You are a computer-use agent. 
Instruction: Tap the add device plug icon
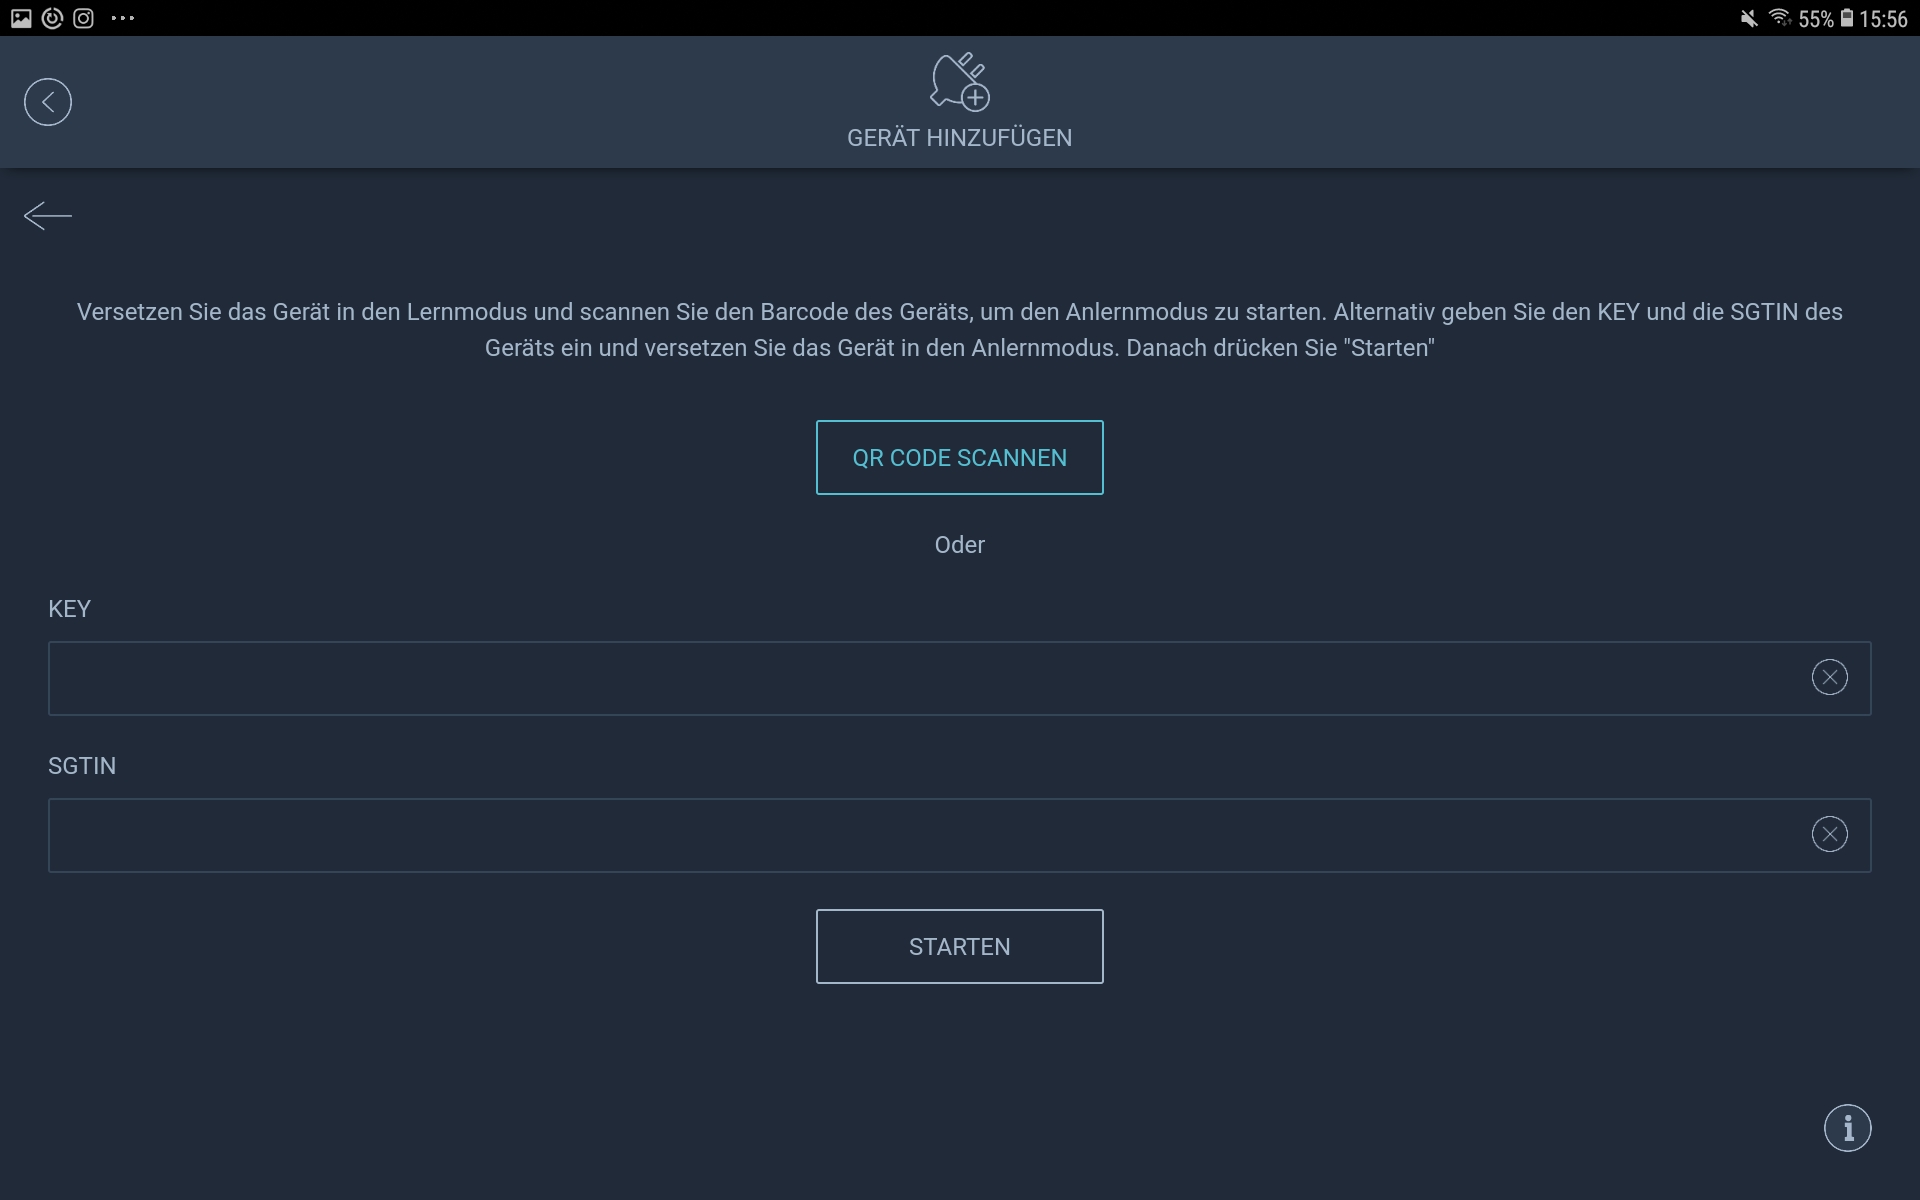pos(959,82)
